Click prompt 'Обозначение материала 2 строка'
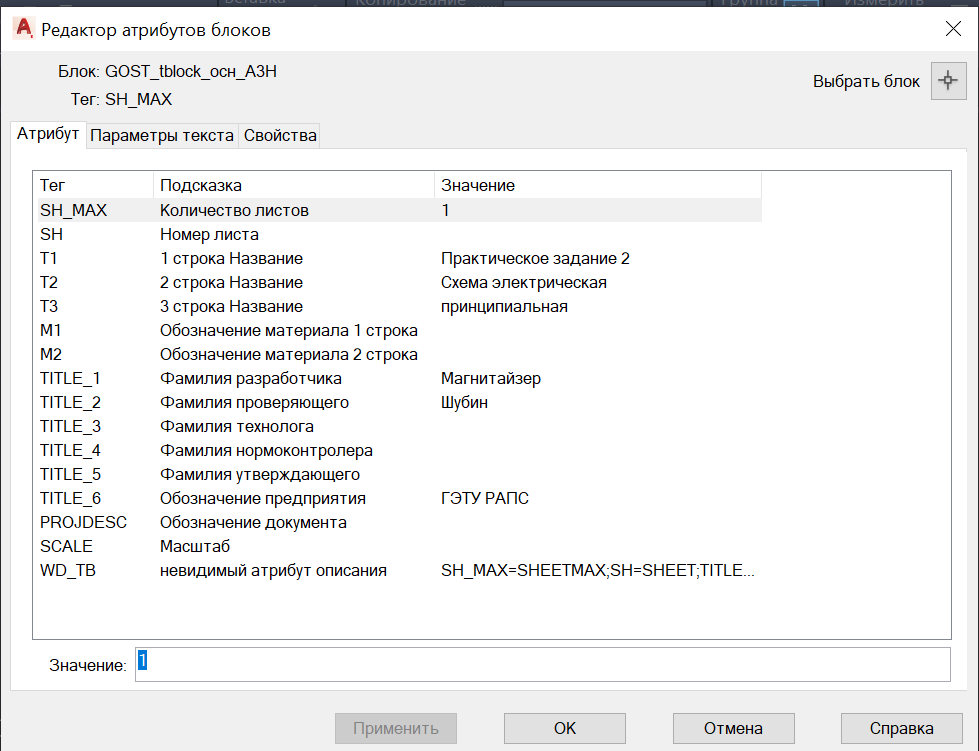 click(x=288, y=355)
